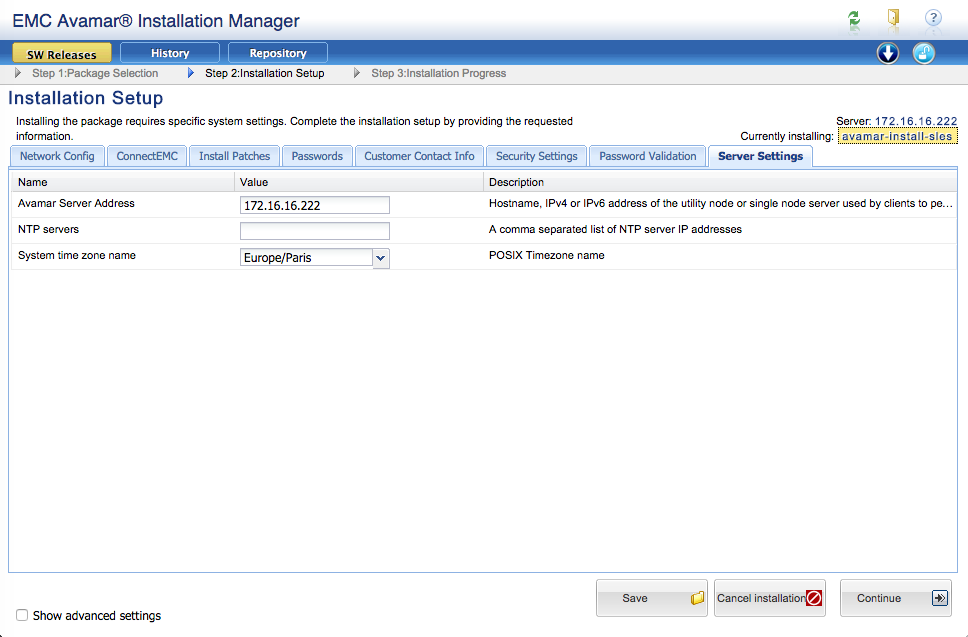Expand the System time zone dropdown

380,258
